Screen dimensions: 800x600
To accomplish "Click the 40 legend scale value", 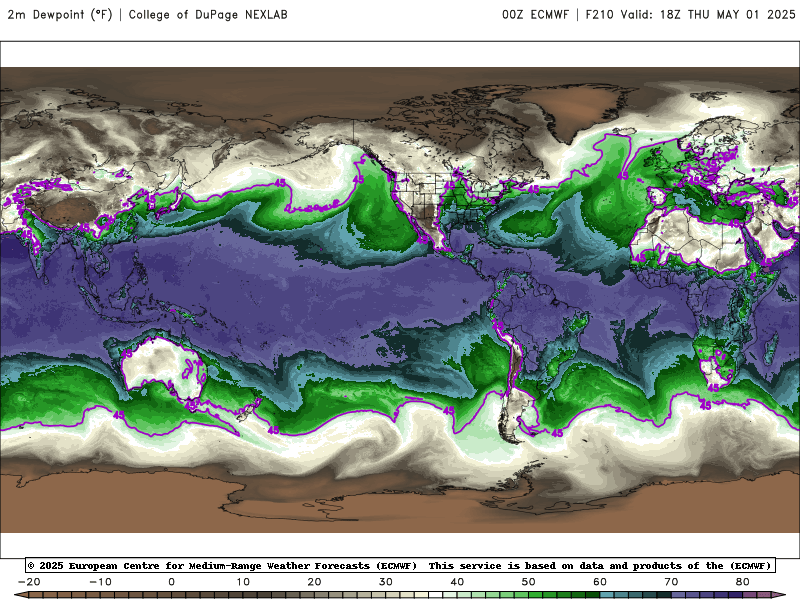I will (x=457, y=582).
